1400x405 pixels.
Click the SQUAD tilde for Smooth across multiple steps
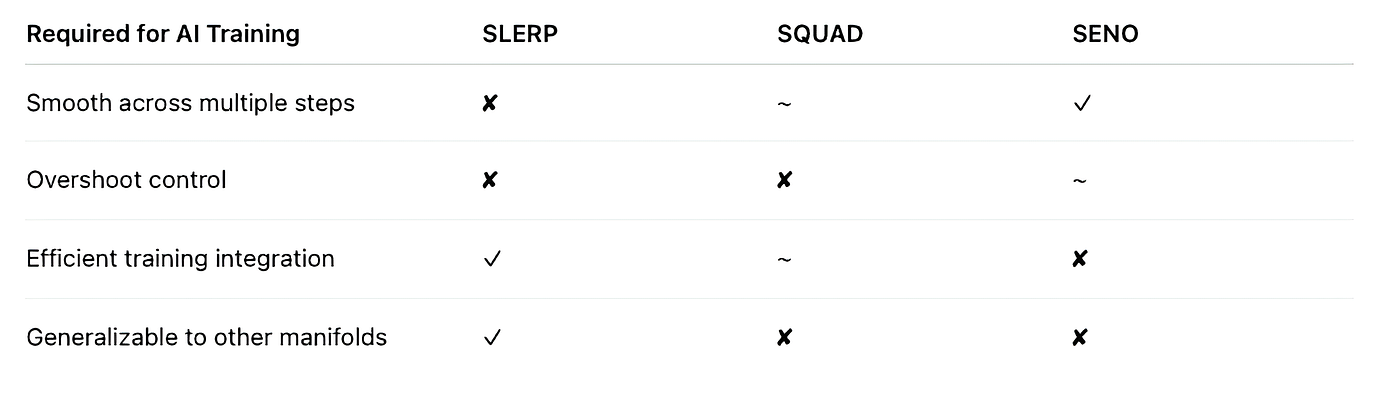click(x=784, y=104)
